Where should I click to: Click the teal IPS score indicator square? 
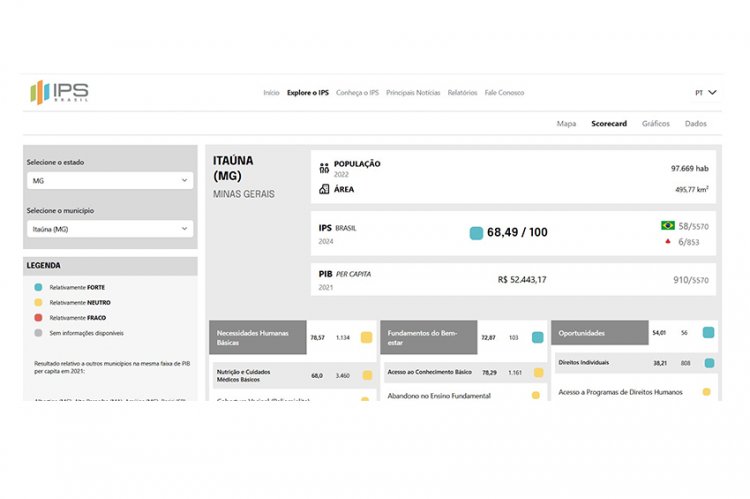click(x=476, y=233)
